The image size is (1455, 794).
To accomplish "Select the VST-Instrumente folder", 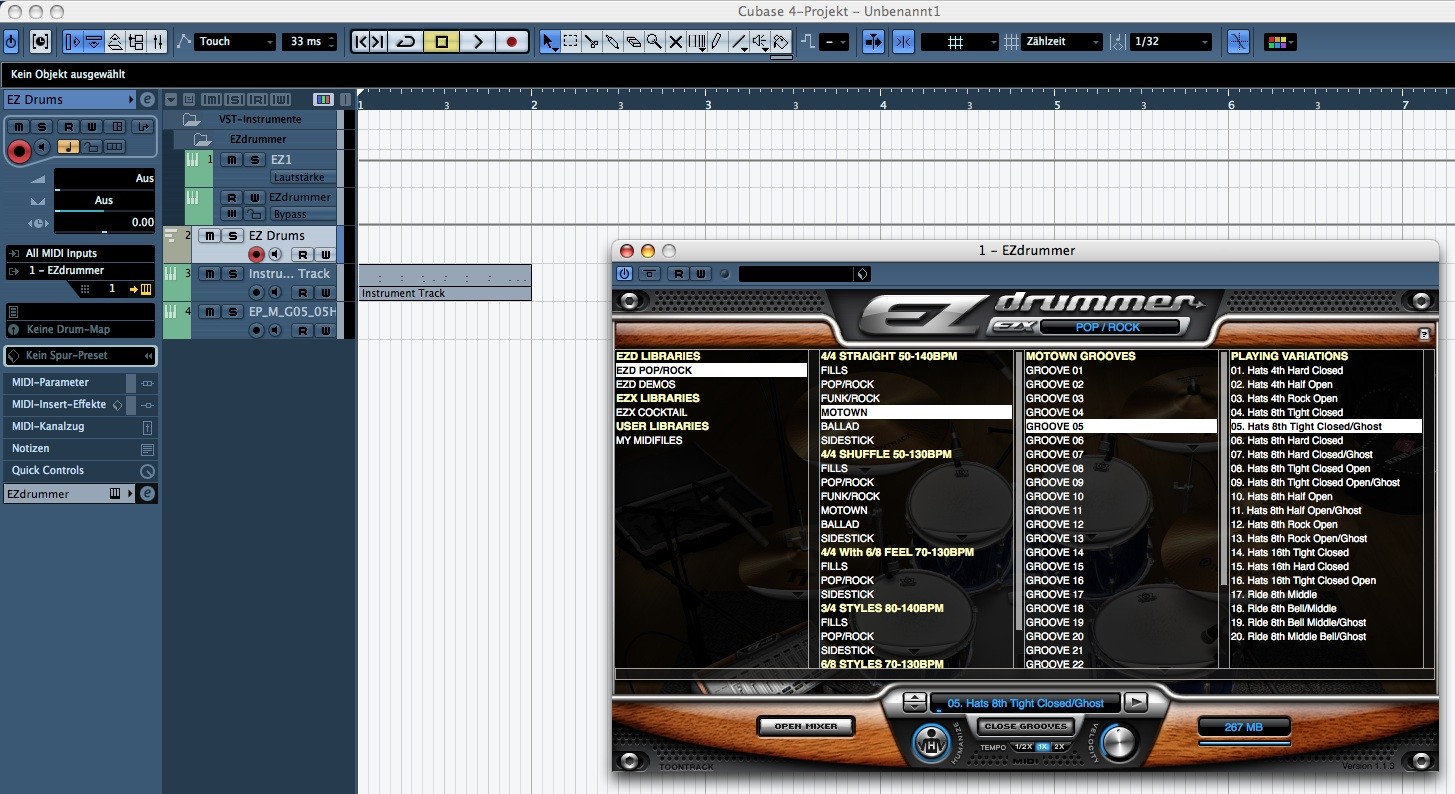I will [x=260, y=119].
